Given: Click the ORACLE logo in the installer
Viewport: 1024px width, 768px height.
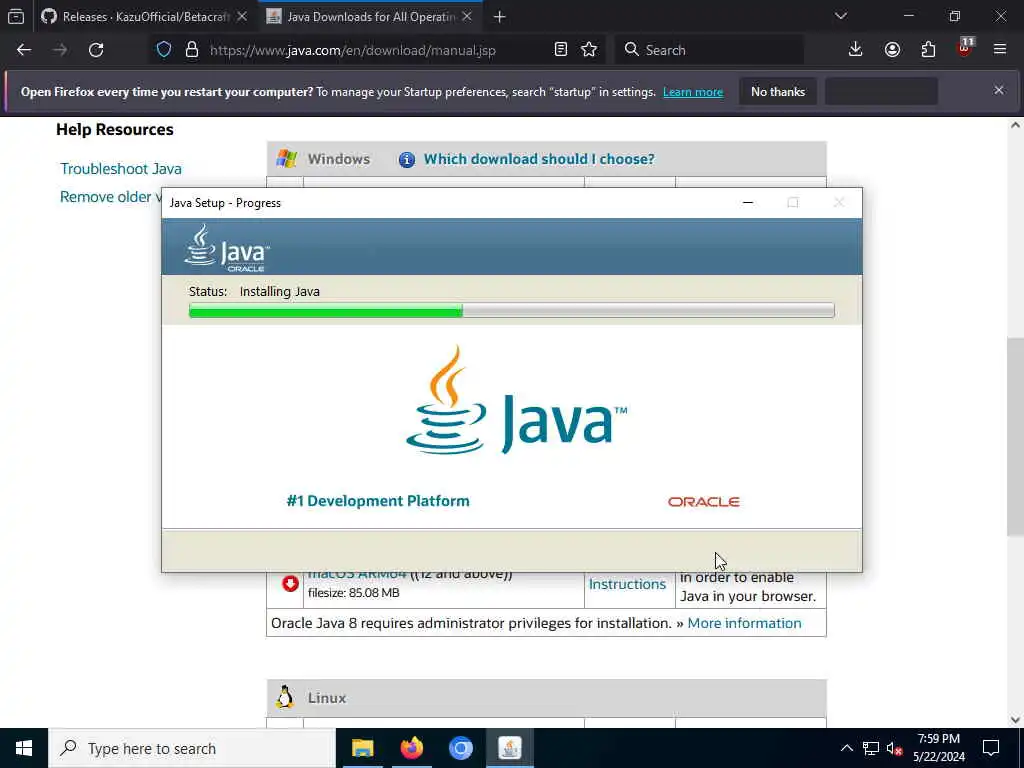Looking at the screenshot, I should point(703,502).
